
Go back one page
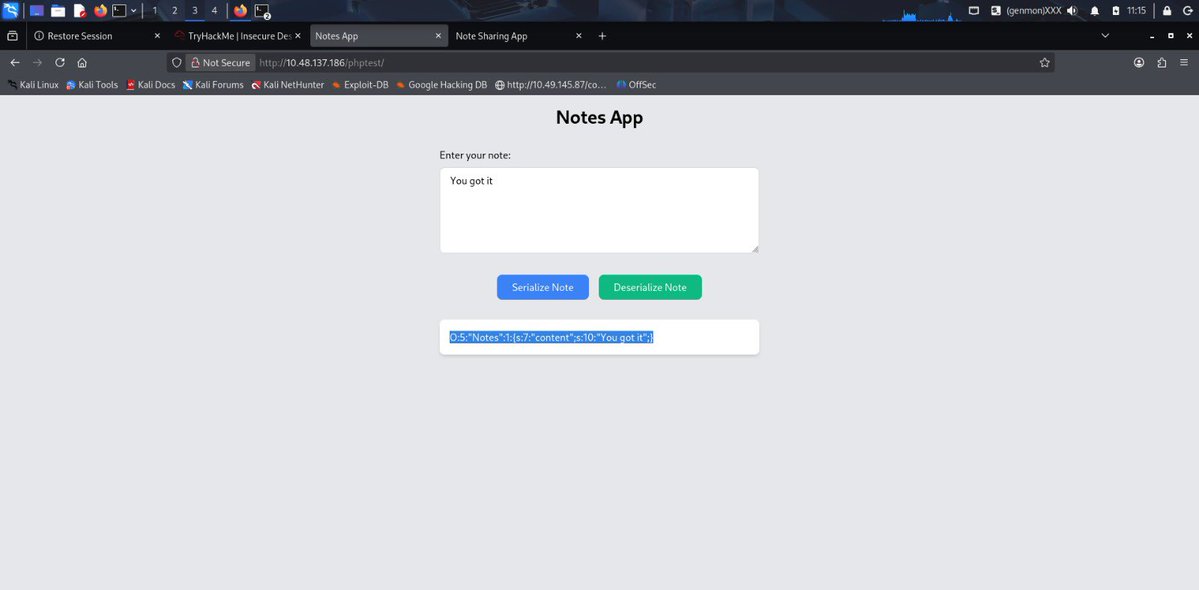tap(15, 63)
